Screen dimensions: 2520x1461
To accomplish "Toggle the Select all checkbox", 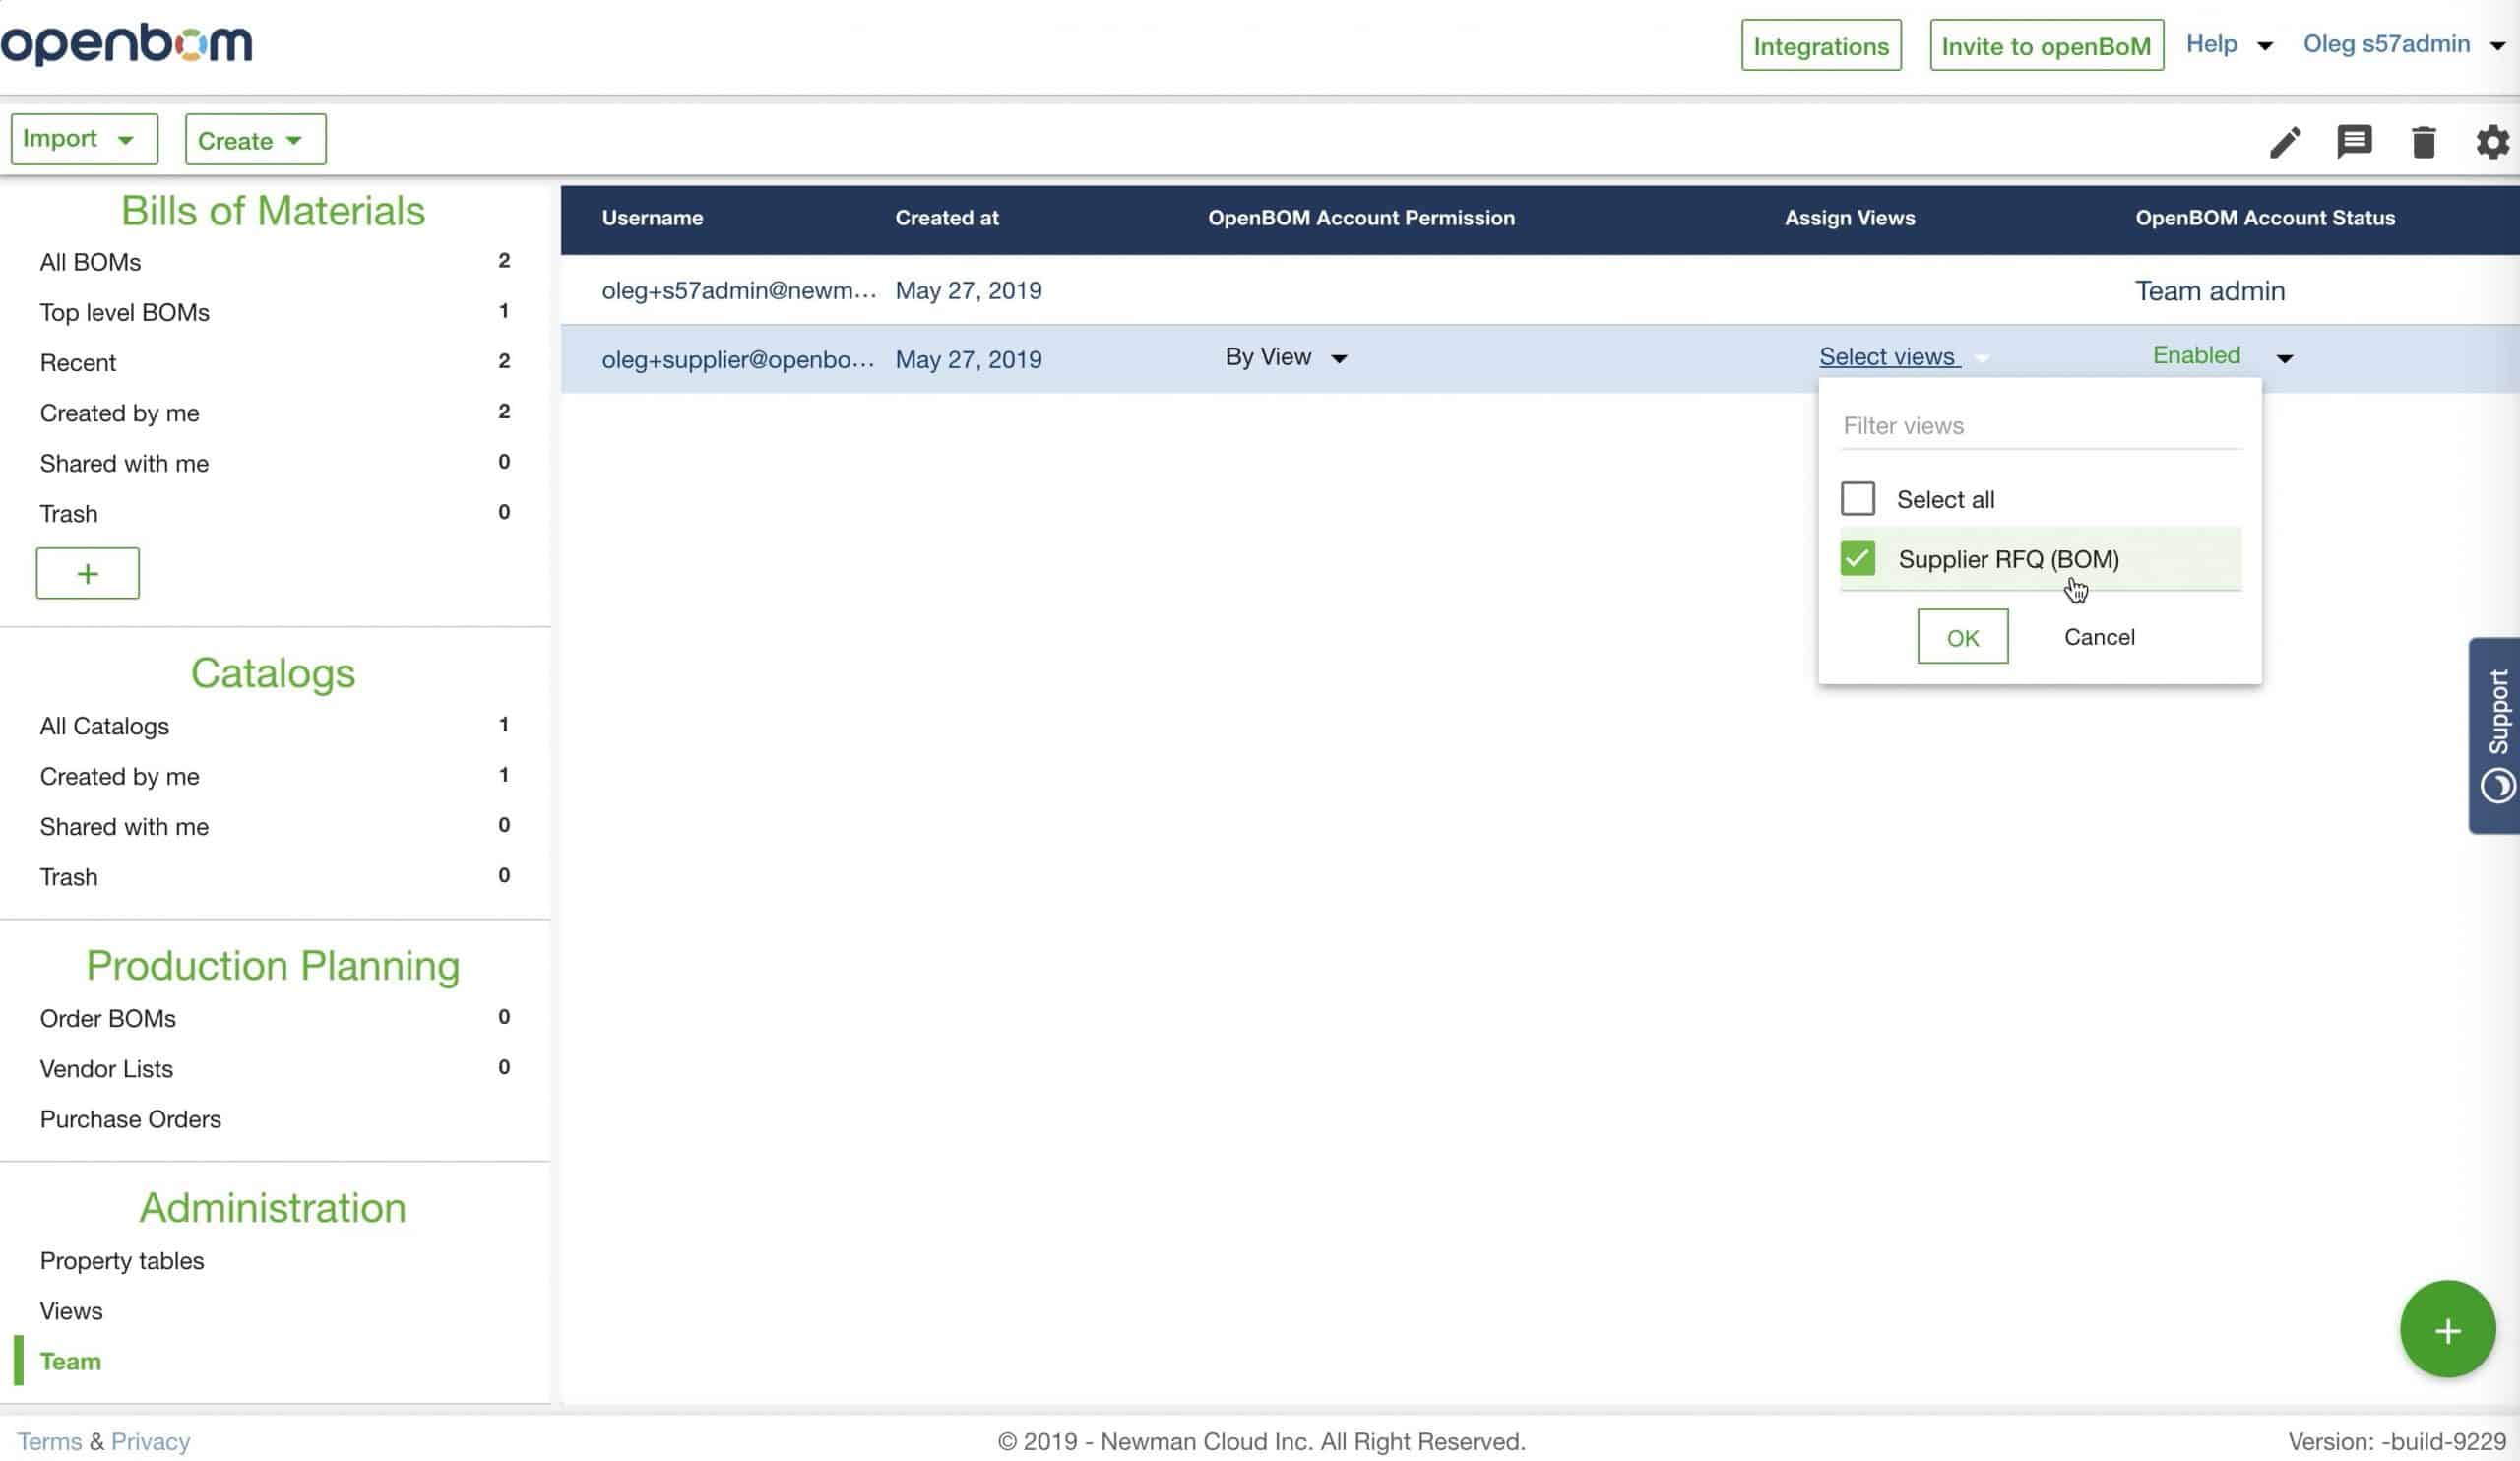I will tap(1858, 499).
